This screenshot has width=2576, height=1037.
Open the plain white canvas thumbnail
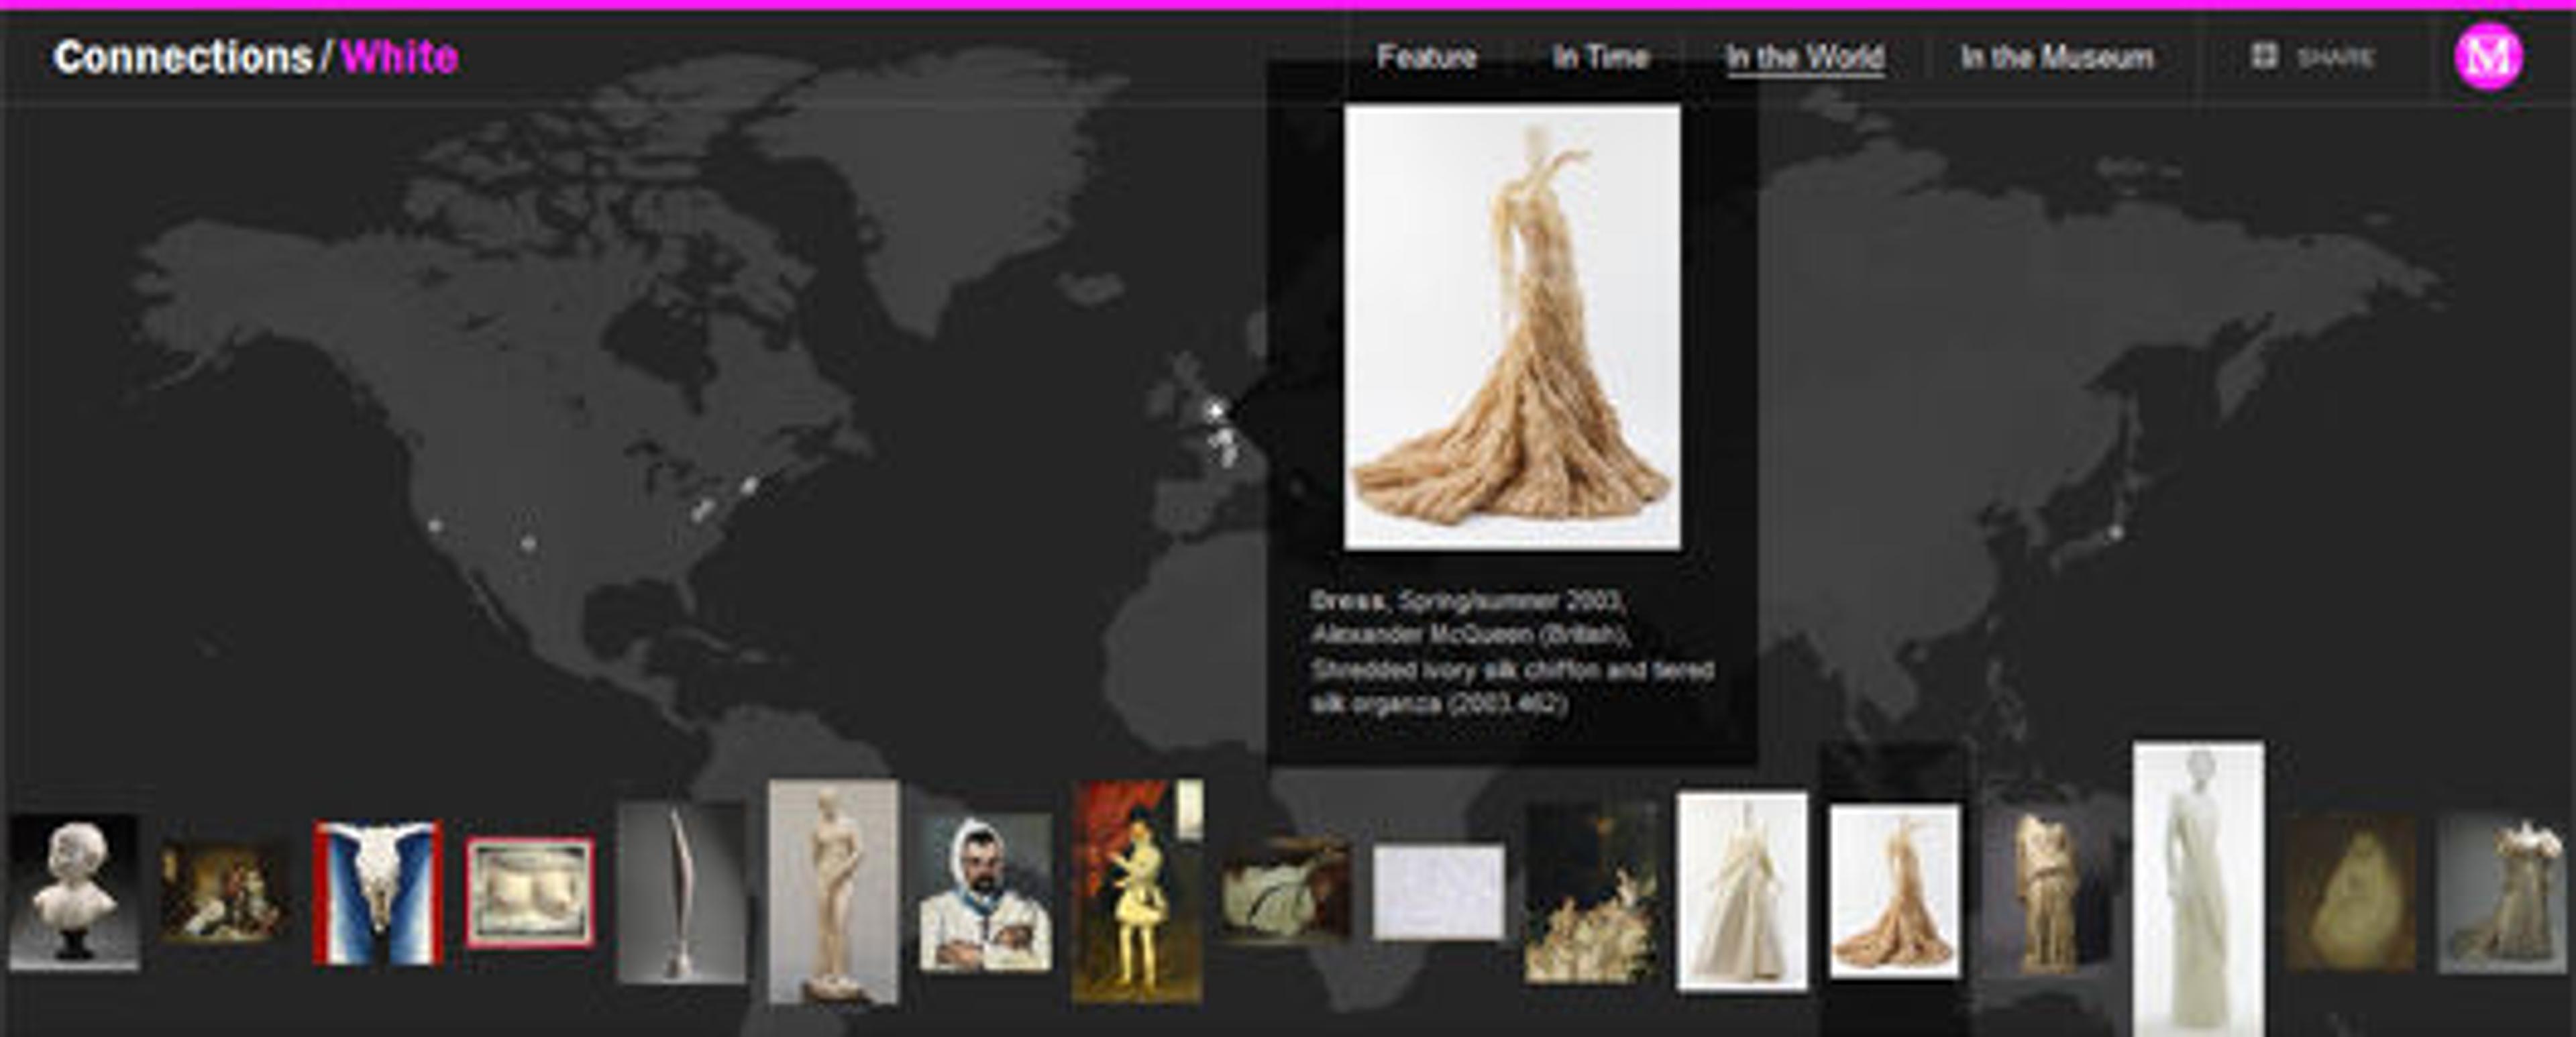tap(1438, 892)
